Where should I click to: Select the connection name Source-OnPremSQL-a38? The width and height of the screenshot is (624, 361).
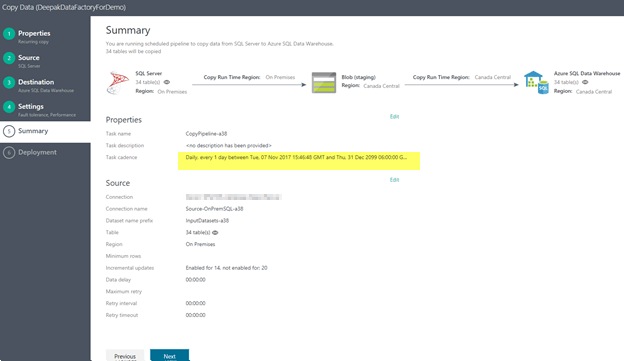(x=214, y=209)
